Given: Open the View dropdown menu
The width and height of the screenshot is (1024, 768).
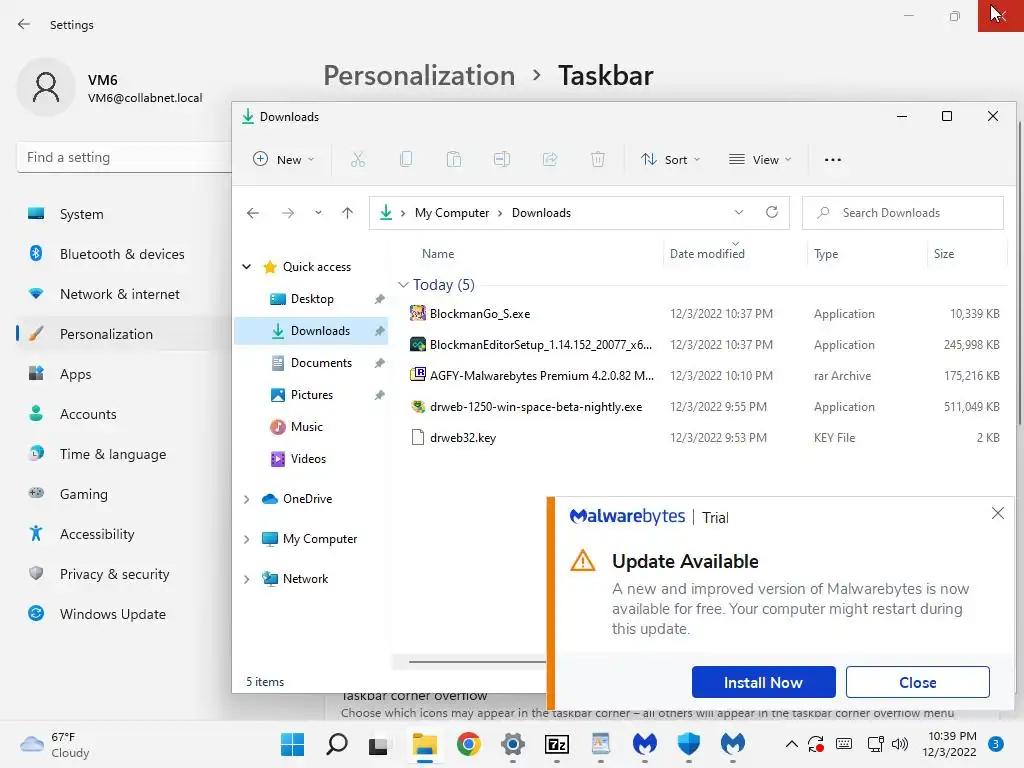Looking at the screenshot, I should point(760,159).
